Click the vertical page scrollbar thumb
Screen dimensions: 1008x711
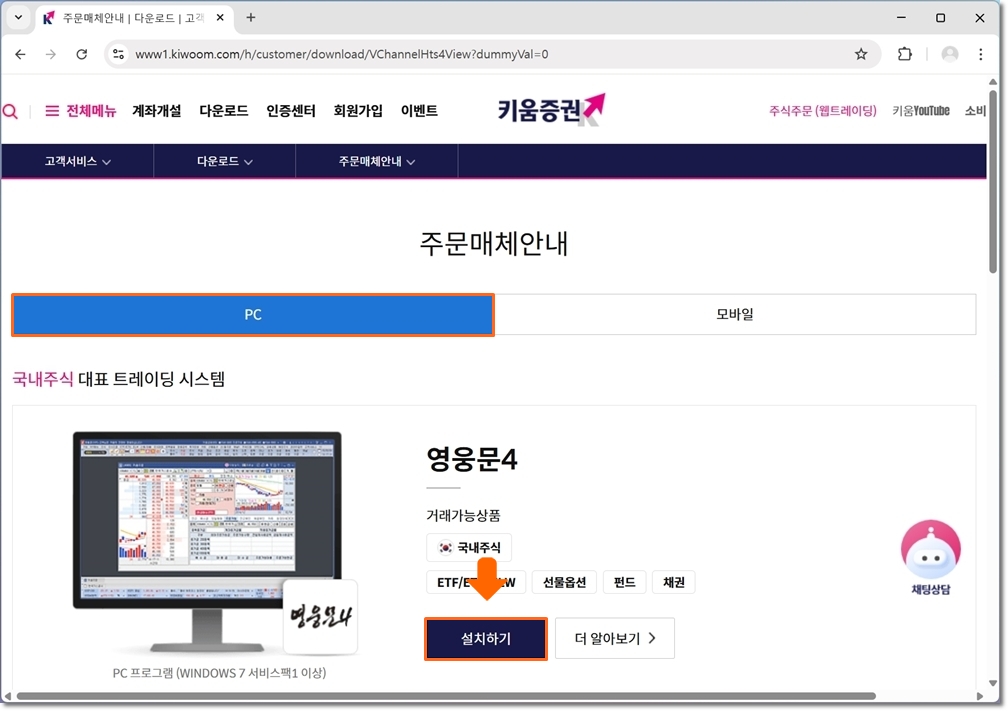coord(993,181)
